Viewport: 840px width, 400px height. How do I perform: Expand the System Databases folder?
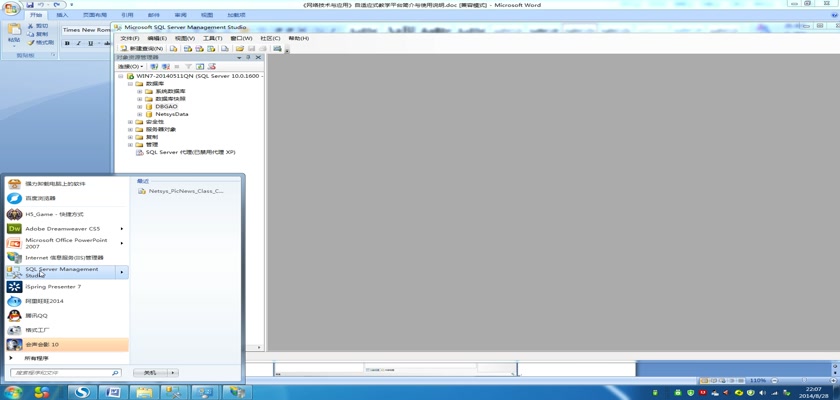click(x=140, y=92)
